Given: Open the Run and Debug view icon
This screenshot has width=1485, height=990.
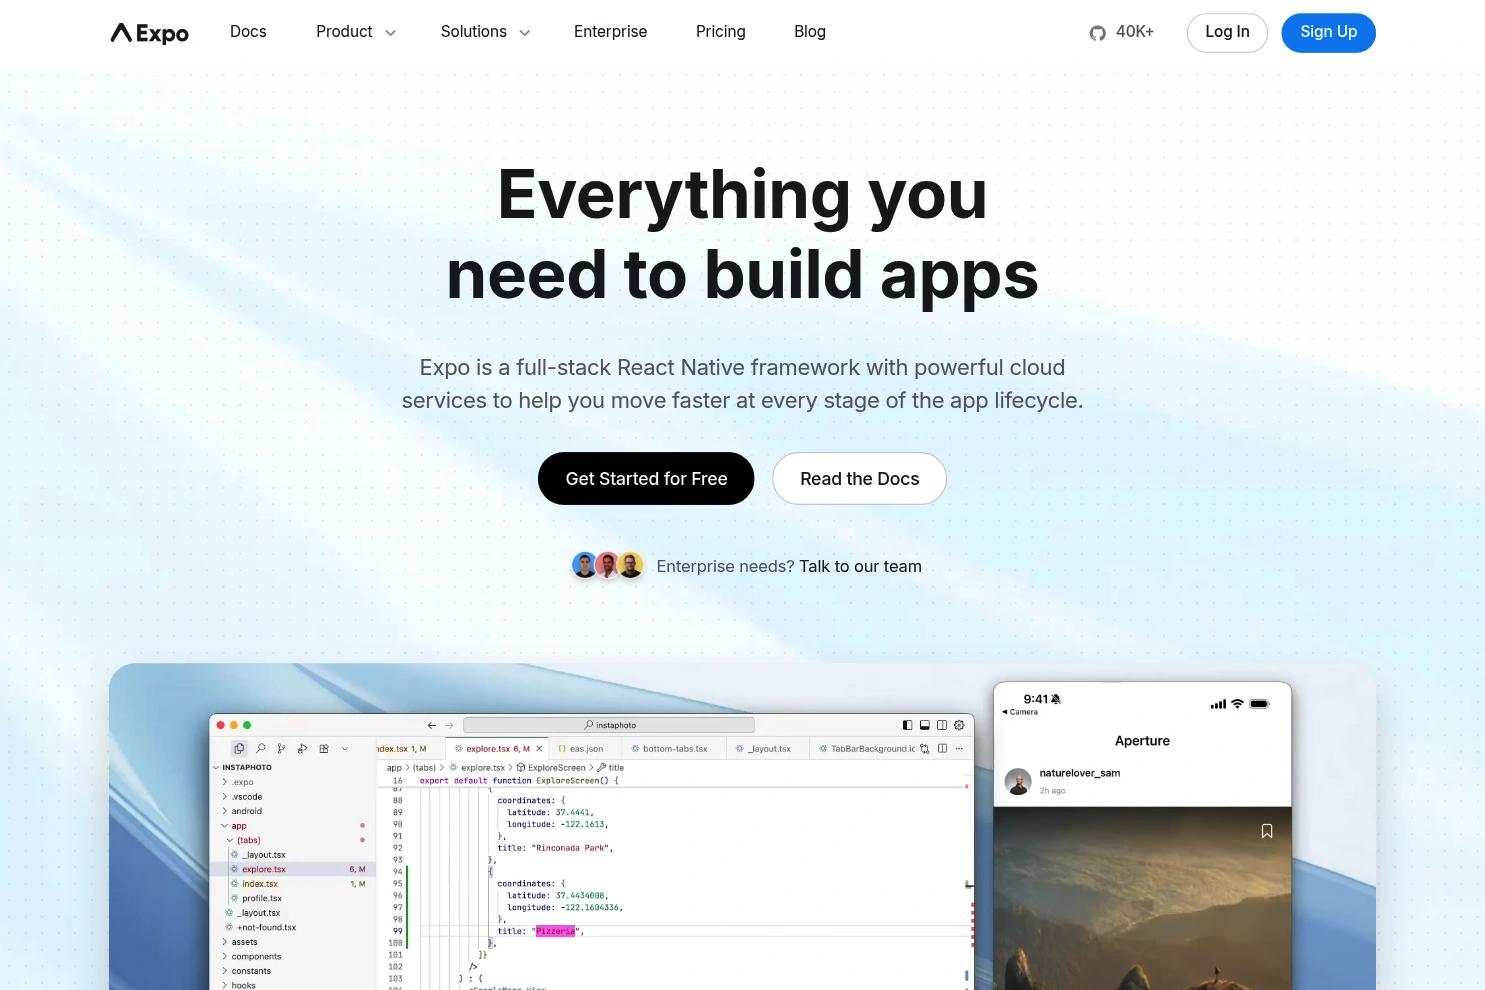Looking at the screenshot, I should 302,748.
